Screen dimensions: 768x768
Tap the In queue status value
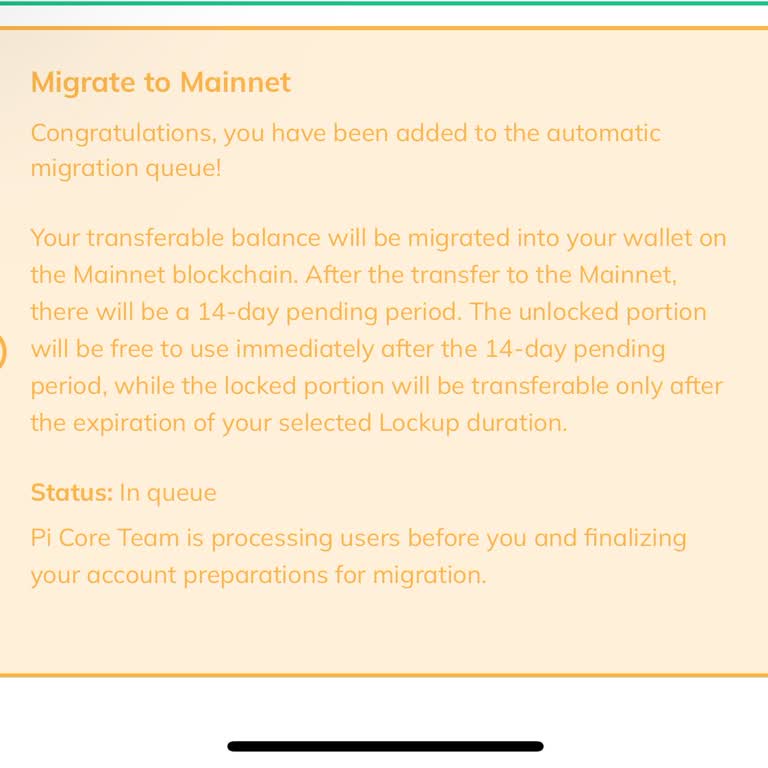(x=168, y=493)
